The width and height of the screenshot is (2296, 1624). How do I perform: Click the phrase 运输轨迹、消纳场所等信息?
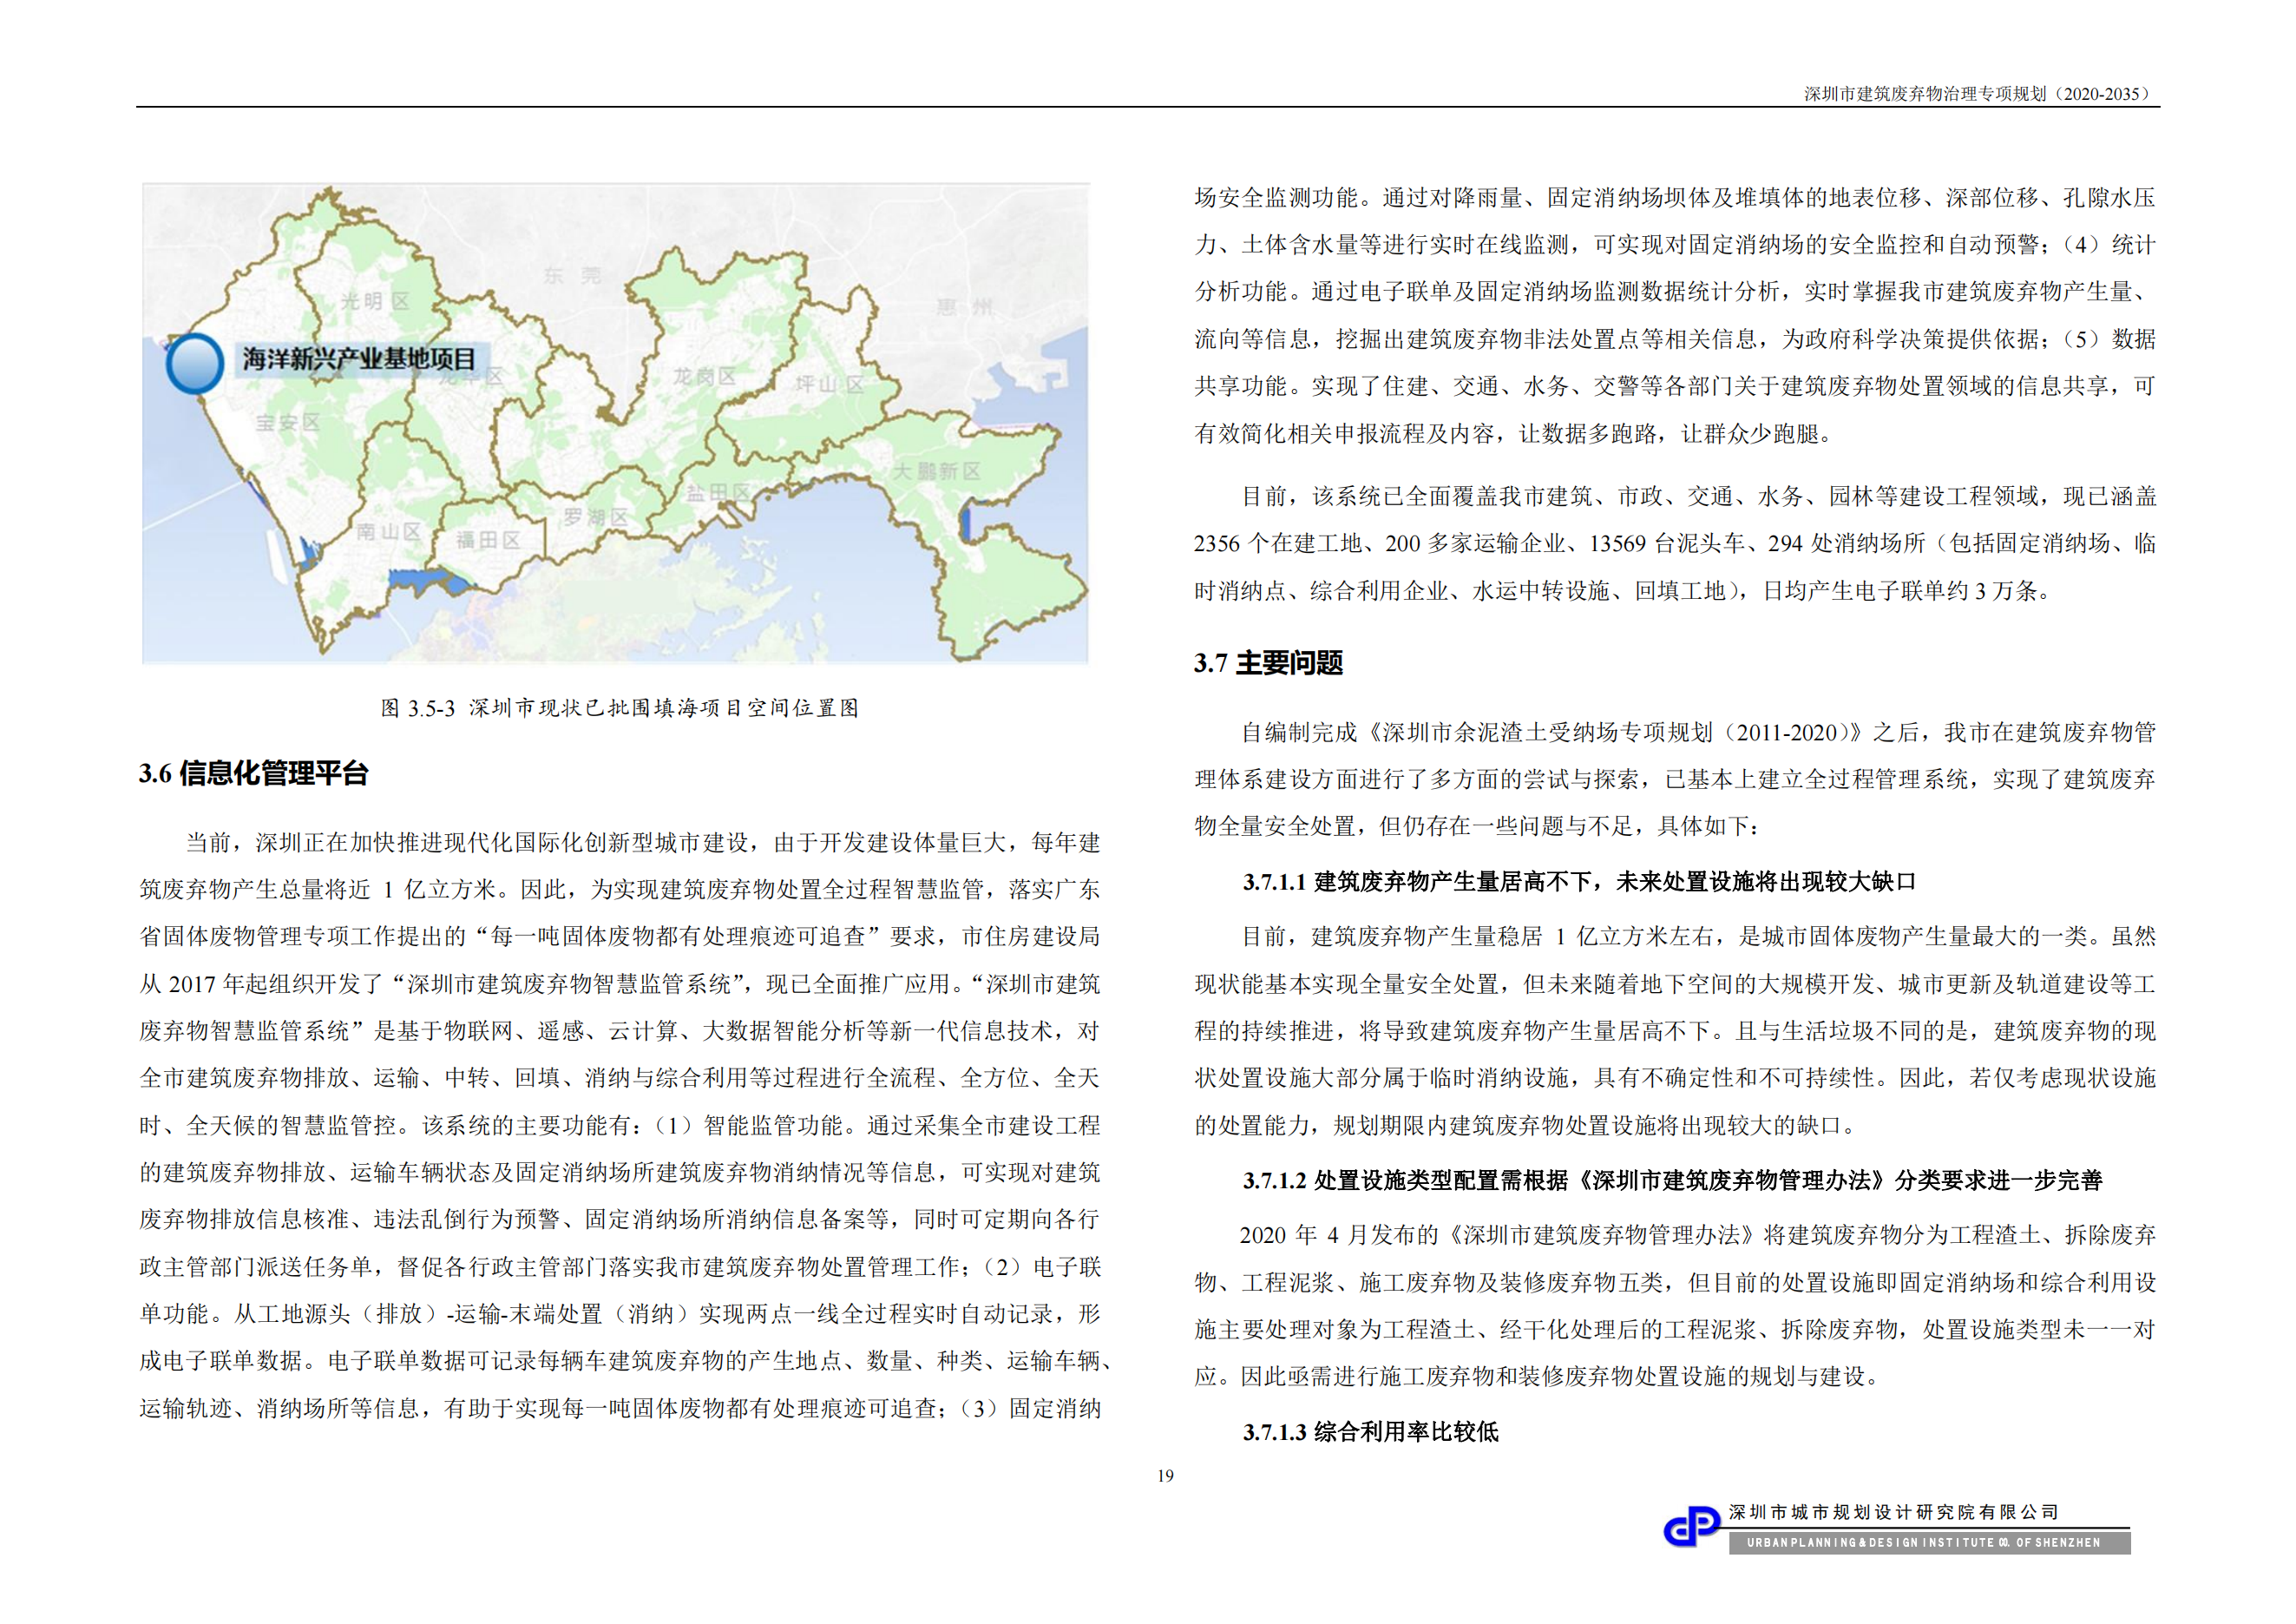[x=278, y=1408]
